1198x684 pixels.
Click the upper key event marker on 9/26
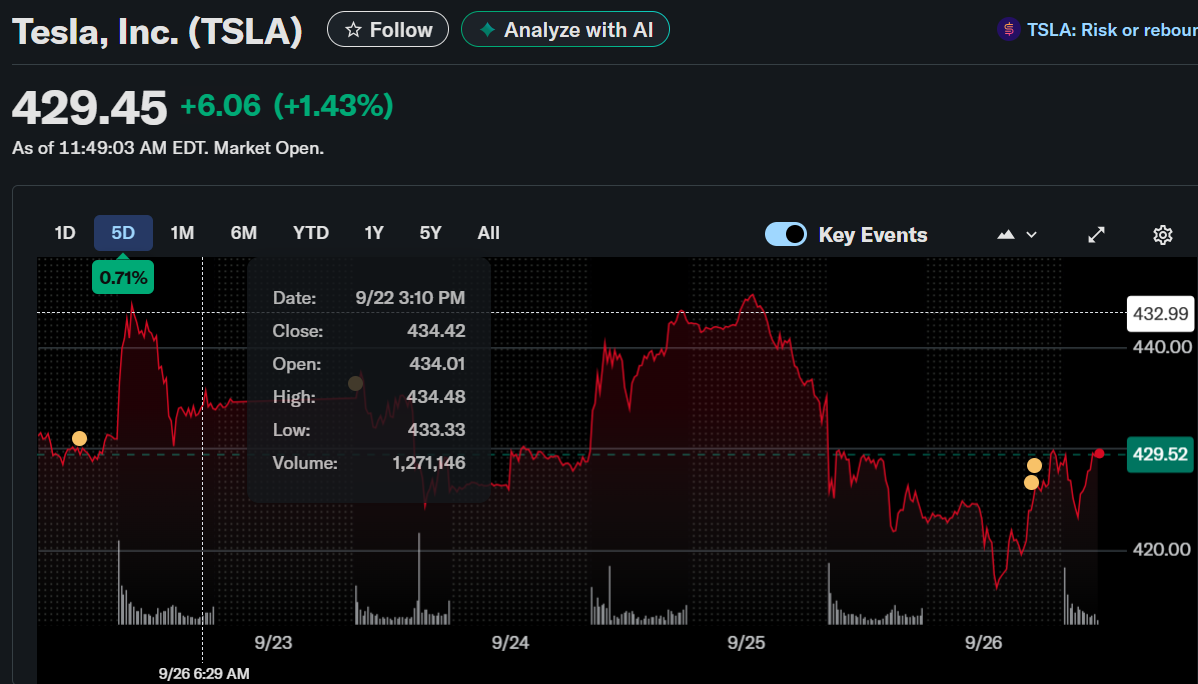[x=1034, y=465]
